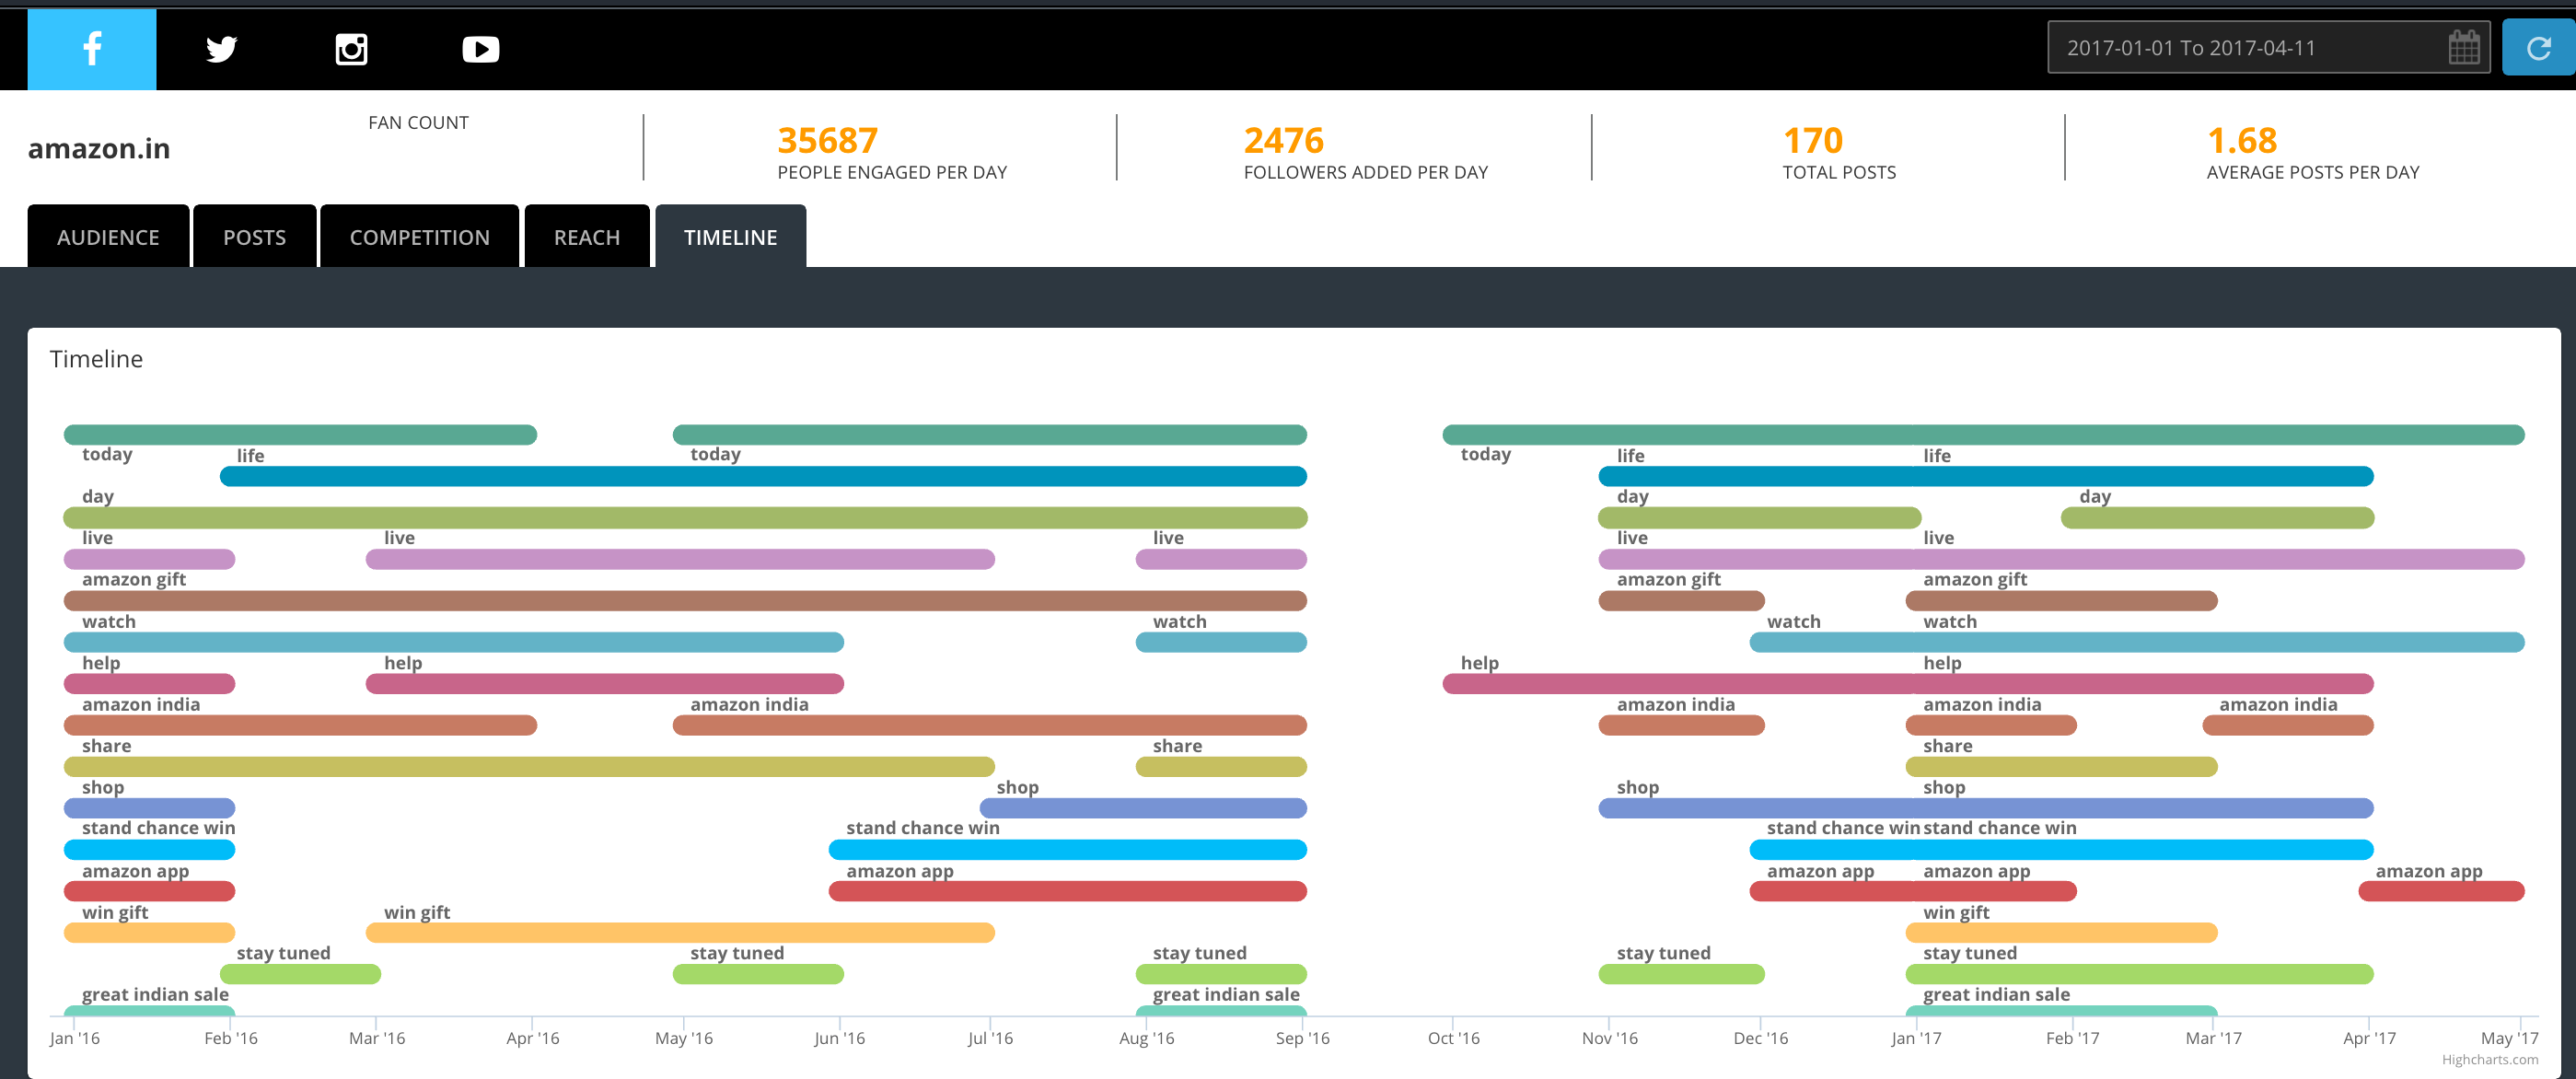The width and height of the screenshot is (2576, 1079).
Task: Switch to Instagram analytics
Action: 351,48
